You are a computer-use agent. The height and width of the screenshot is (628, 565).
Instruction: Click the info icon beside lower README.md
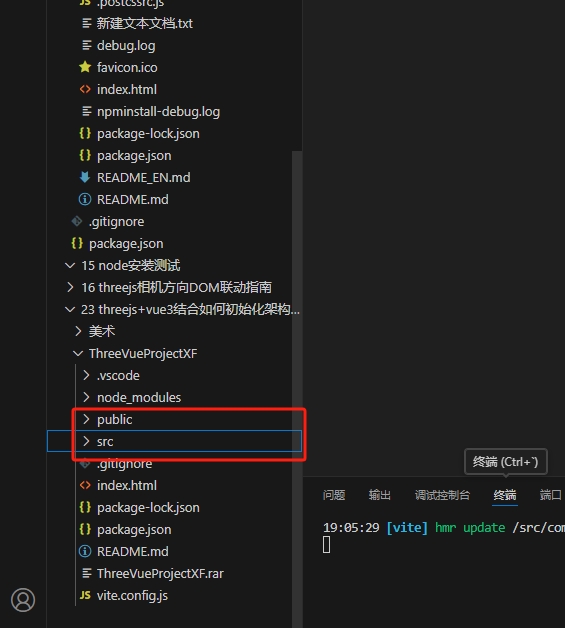point(85,551)
